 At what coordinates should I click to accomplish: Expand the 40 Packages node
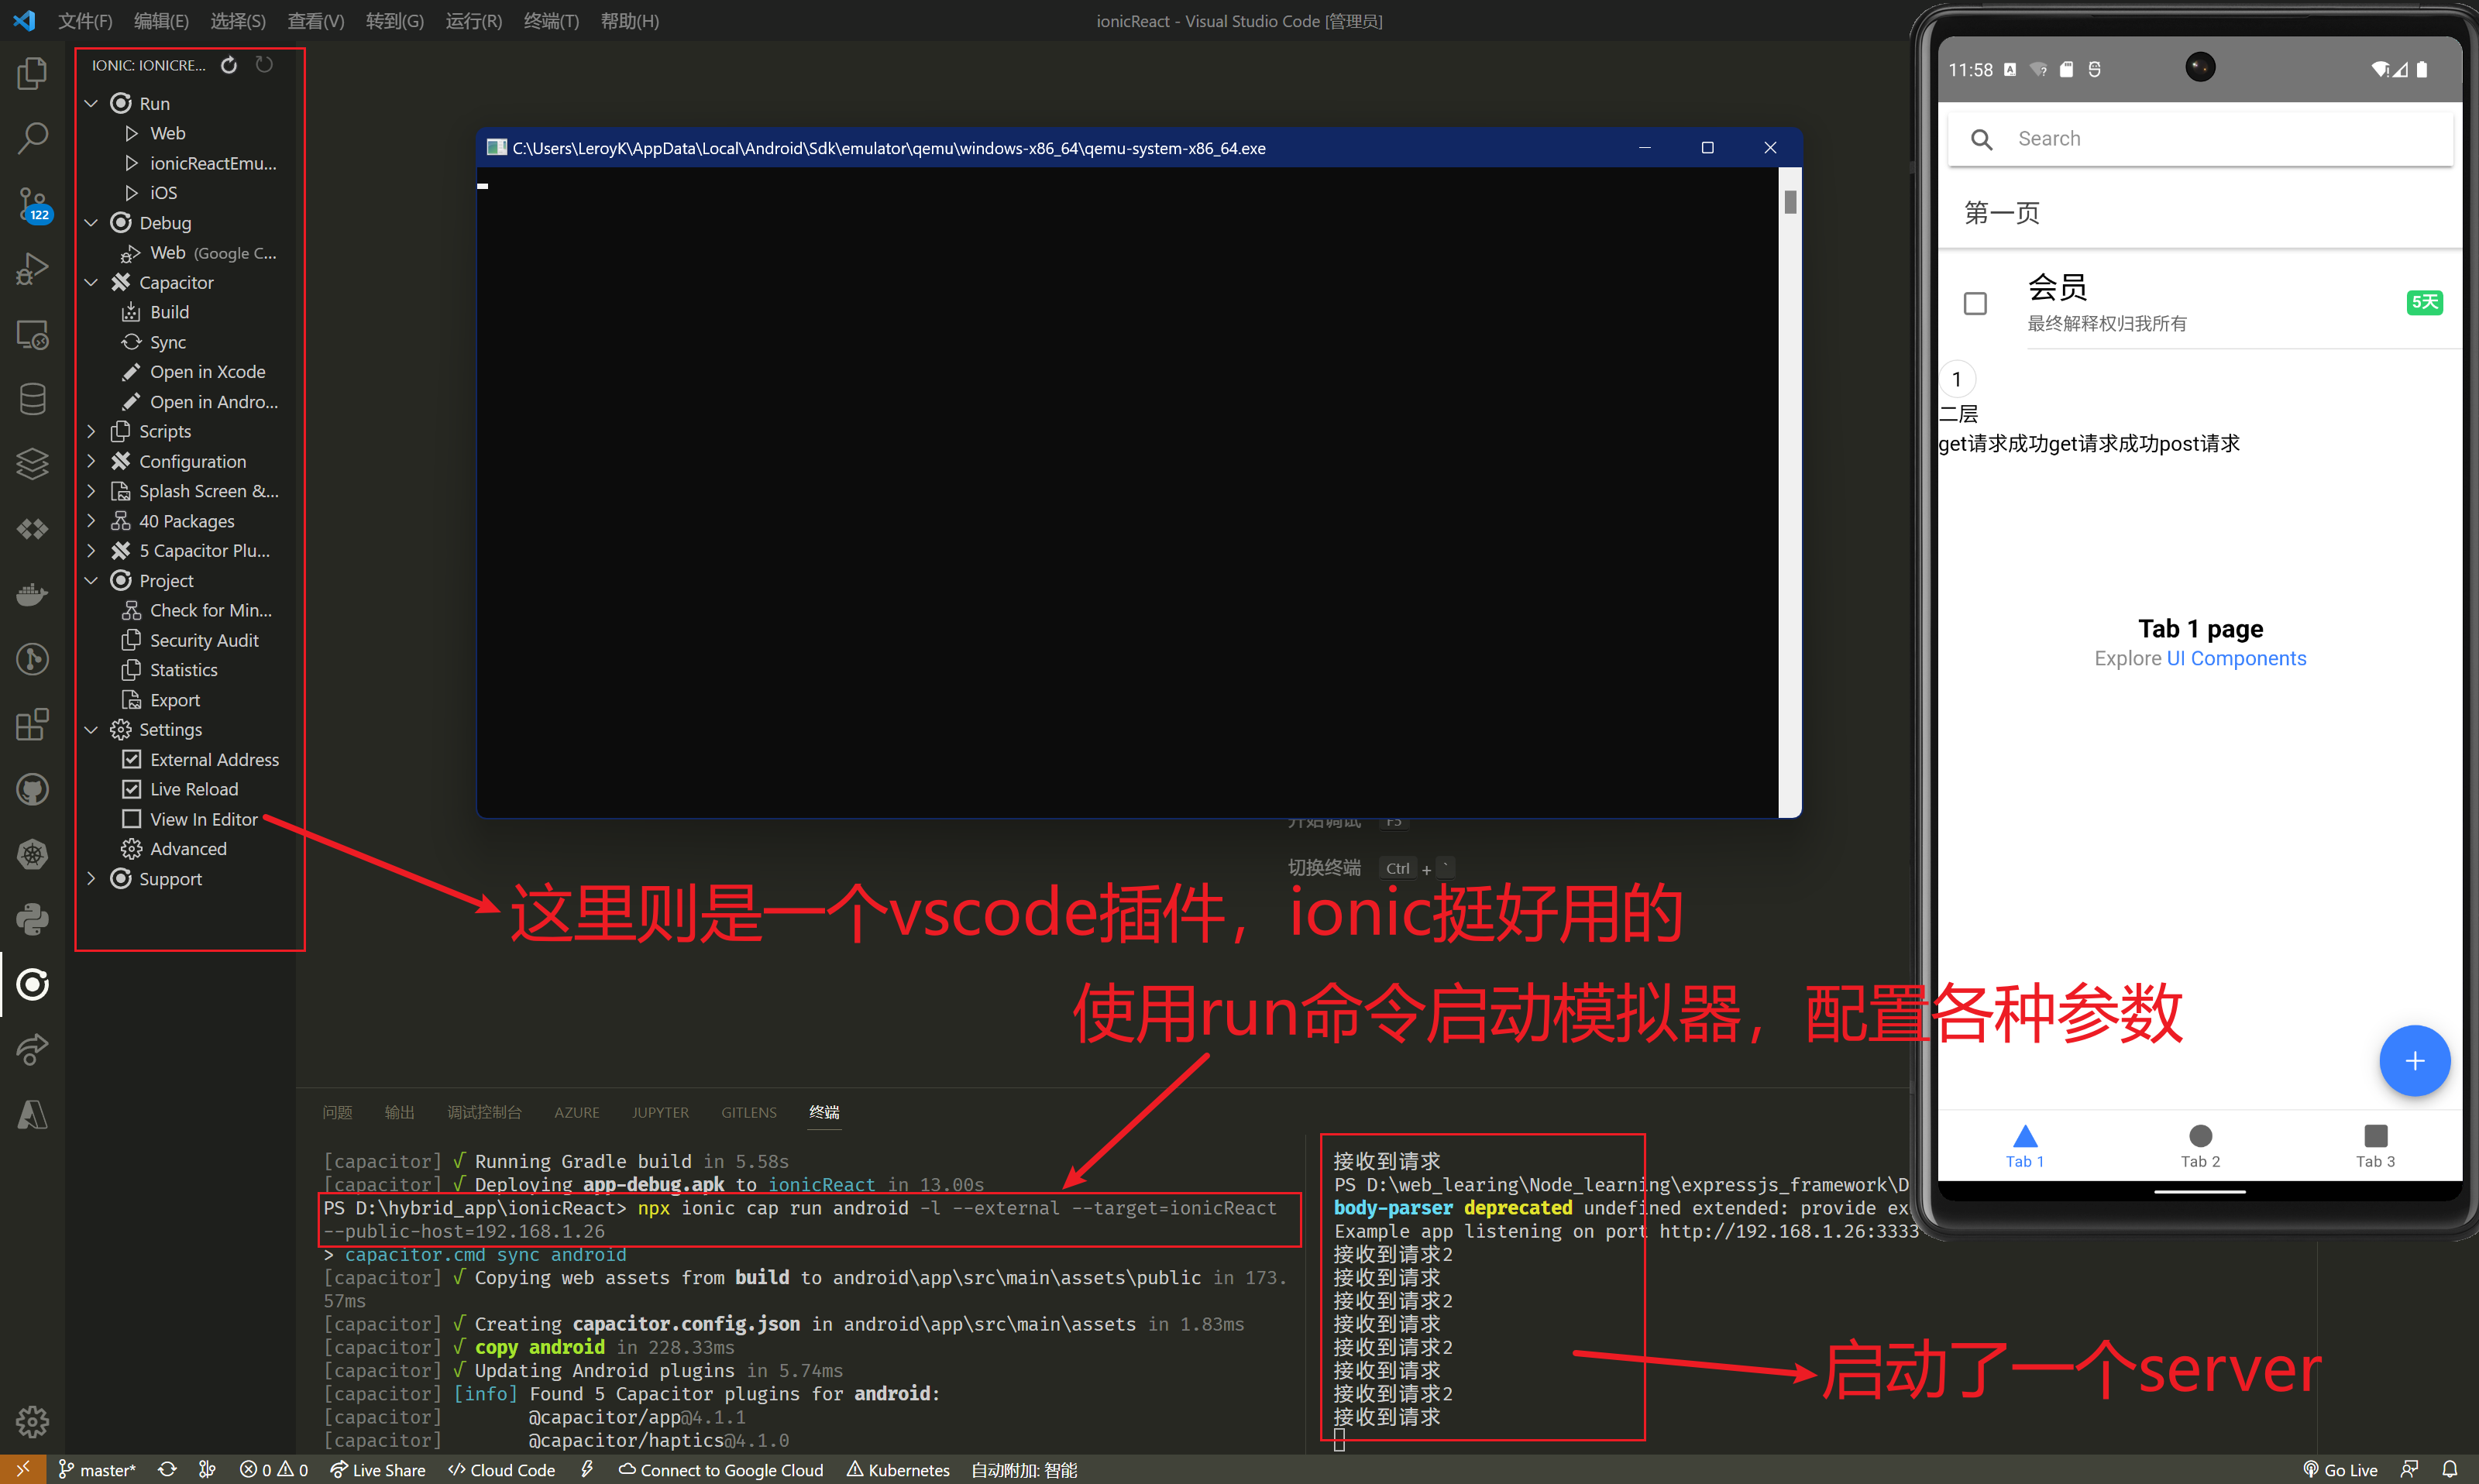91,521
